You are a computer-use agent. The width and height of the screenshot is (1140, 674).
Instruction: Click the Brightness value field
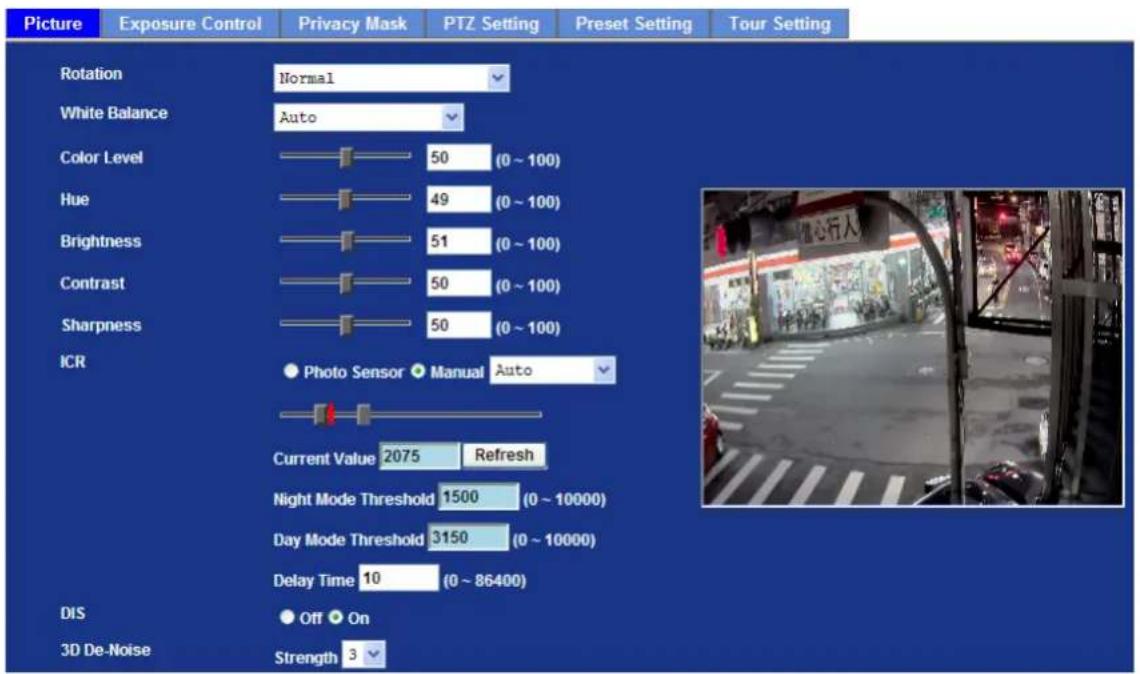459,241
